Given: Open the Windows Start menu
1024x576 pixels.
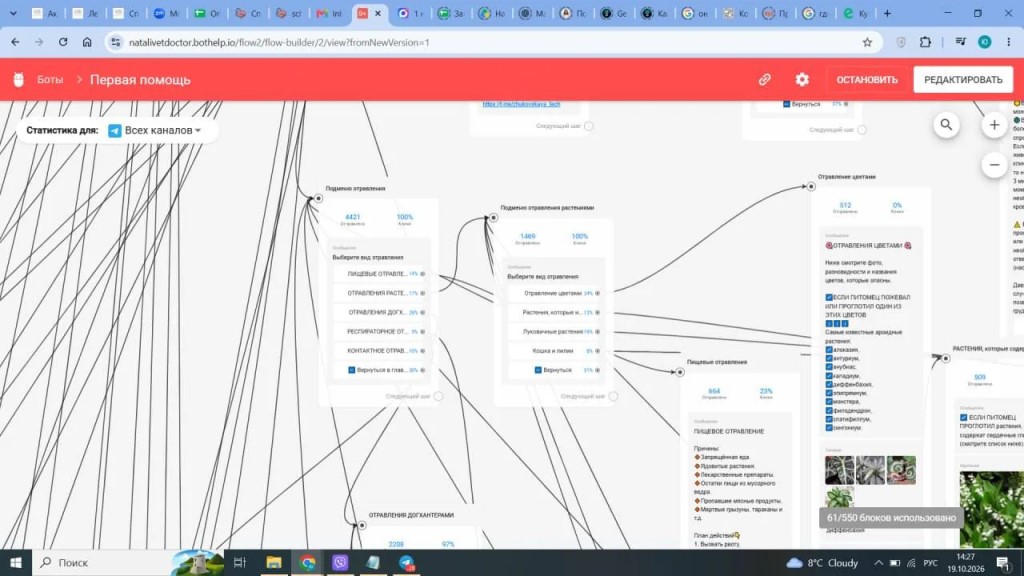Looking at the screenshot, I should click(16, 562).
